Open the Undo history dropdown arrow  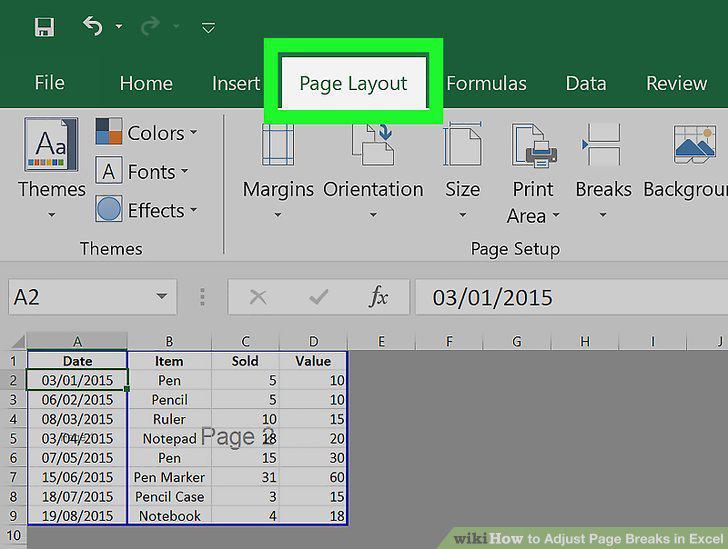pyautogui.click(x=119, y=26)
